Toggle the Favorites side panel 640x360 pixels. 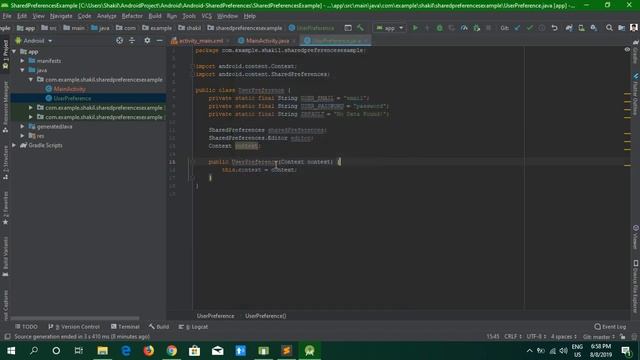pyautogui.click(x=5, y=208)
